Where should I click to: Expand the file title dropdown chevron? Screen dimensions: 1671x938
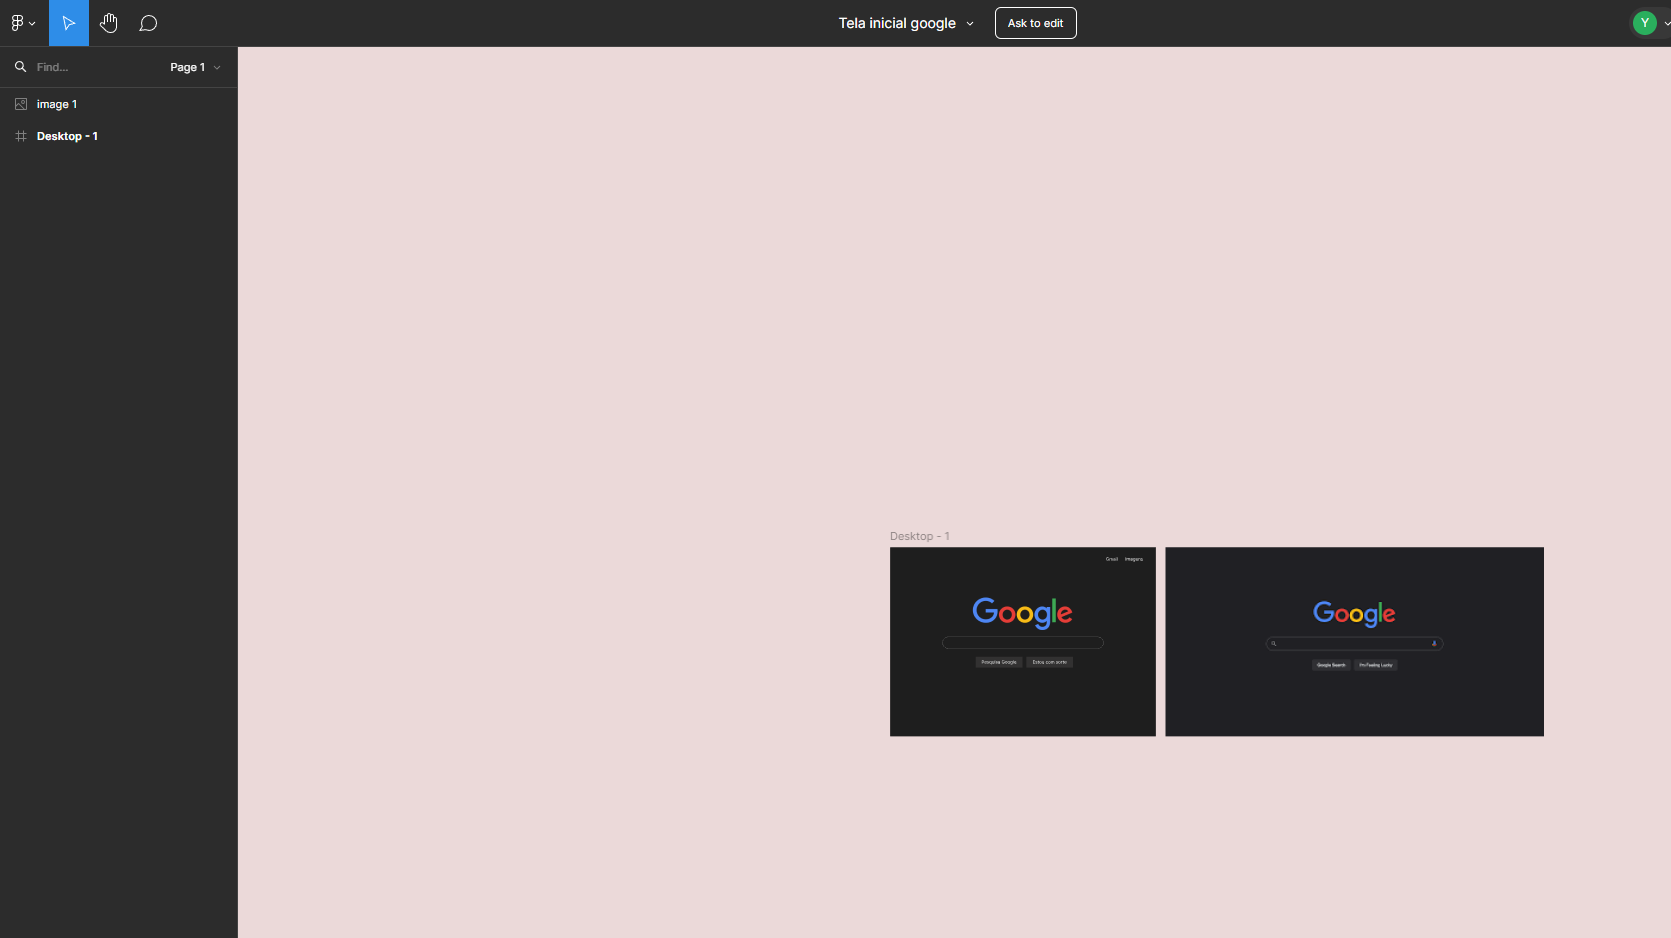click(x=970, y=24)
